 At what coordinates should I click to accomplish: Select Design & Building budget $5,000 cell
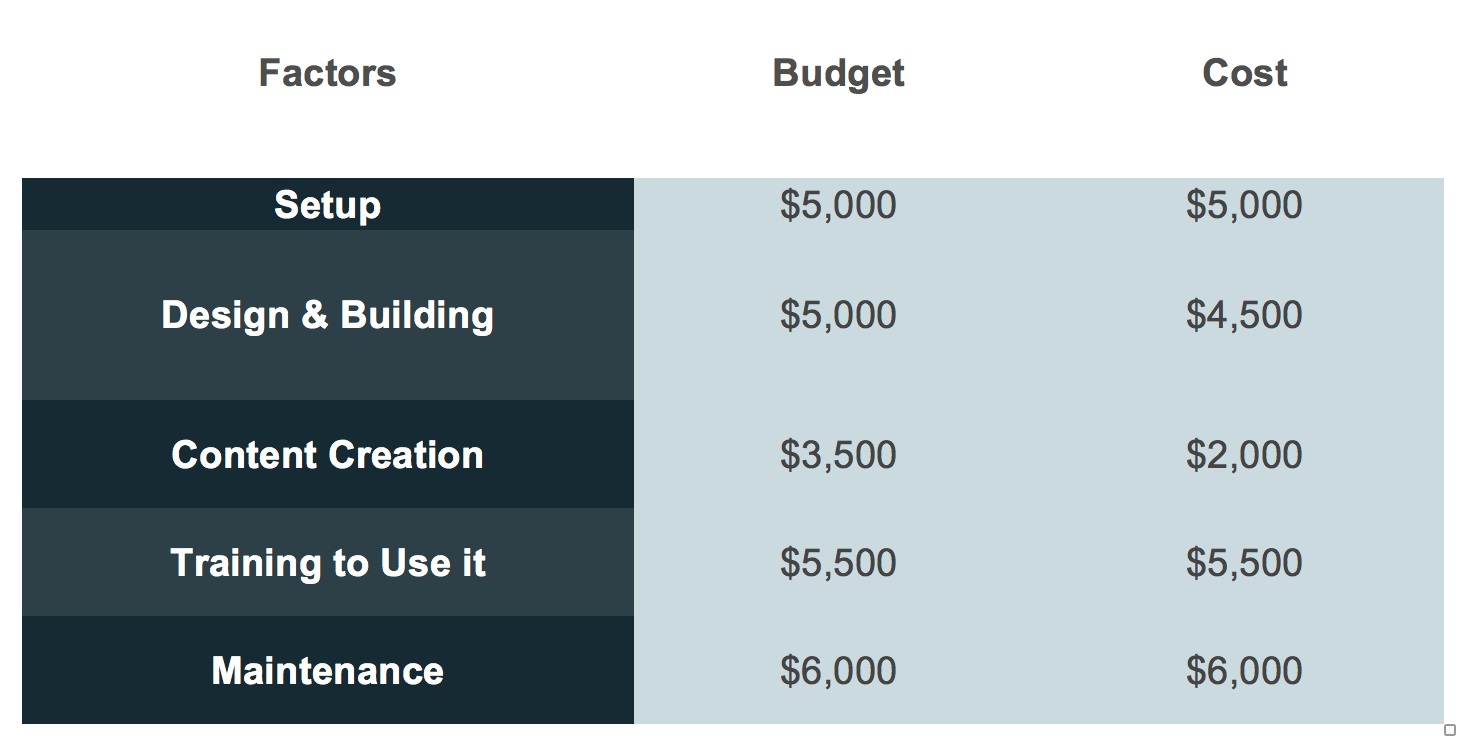[x=838, y=315]
